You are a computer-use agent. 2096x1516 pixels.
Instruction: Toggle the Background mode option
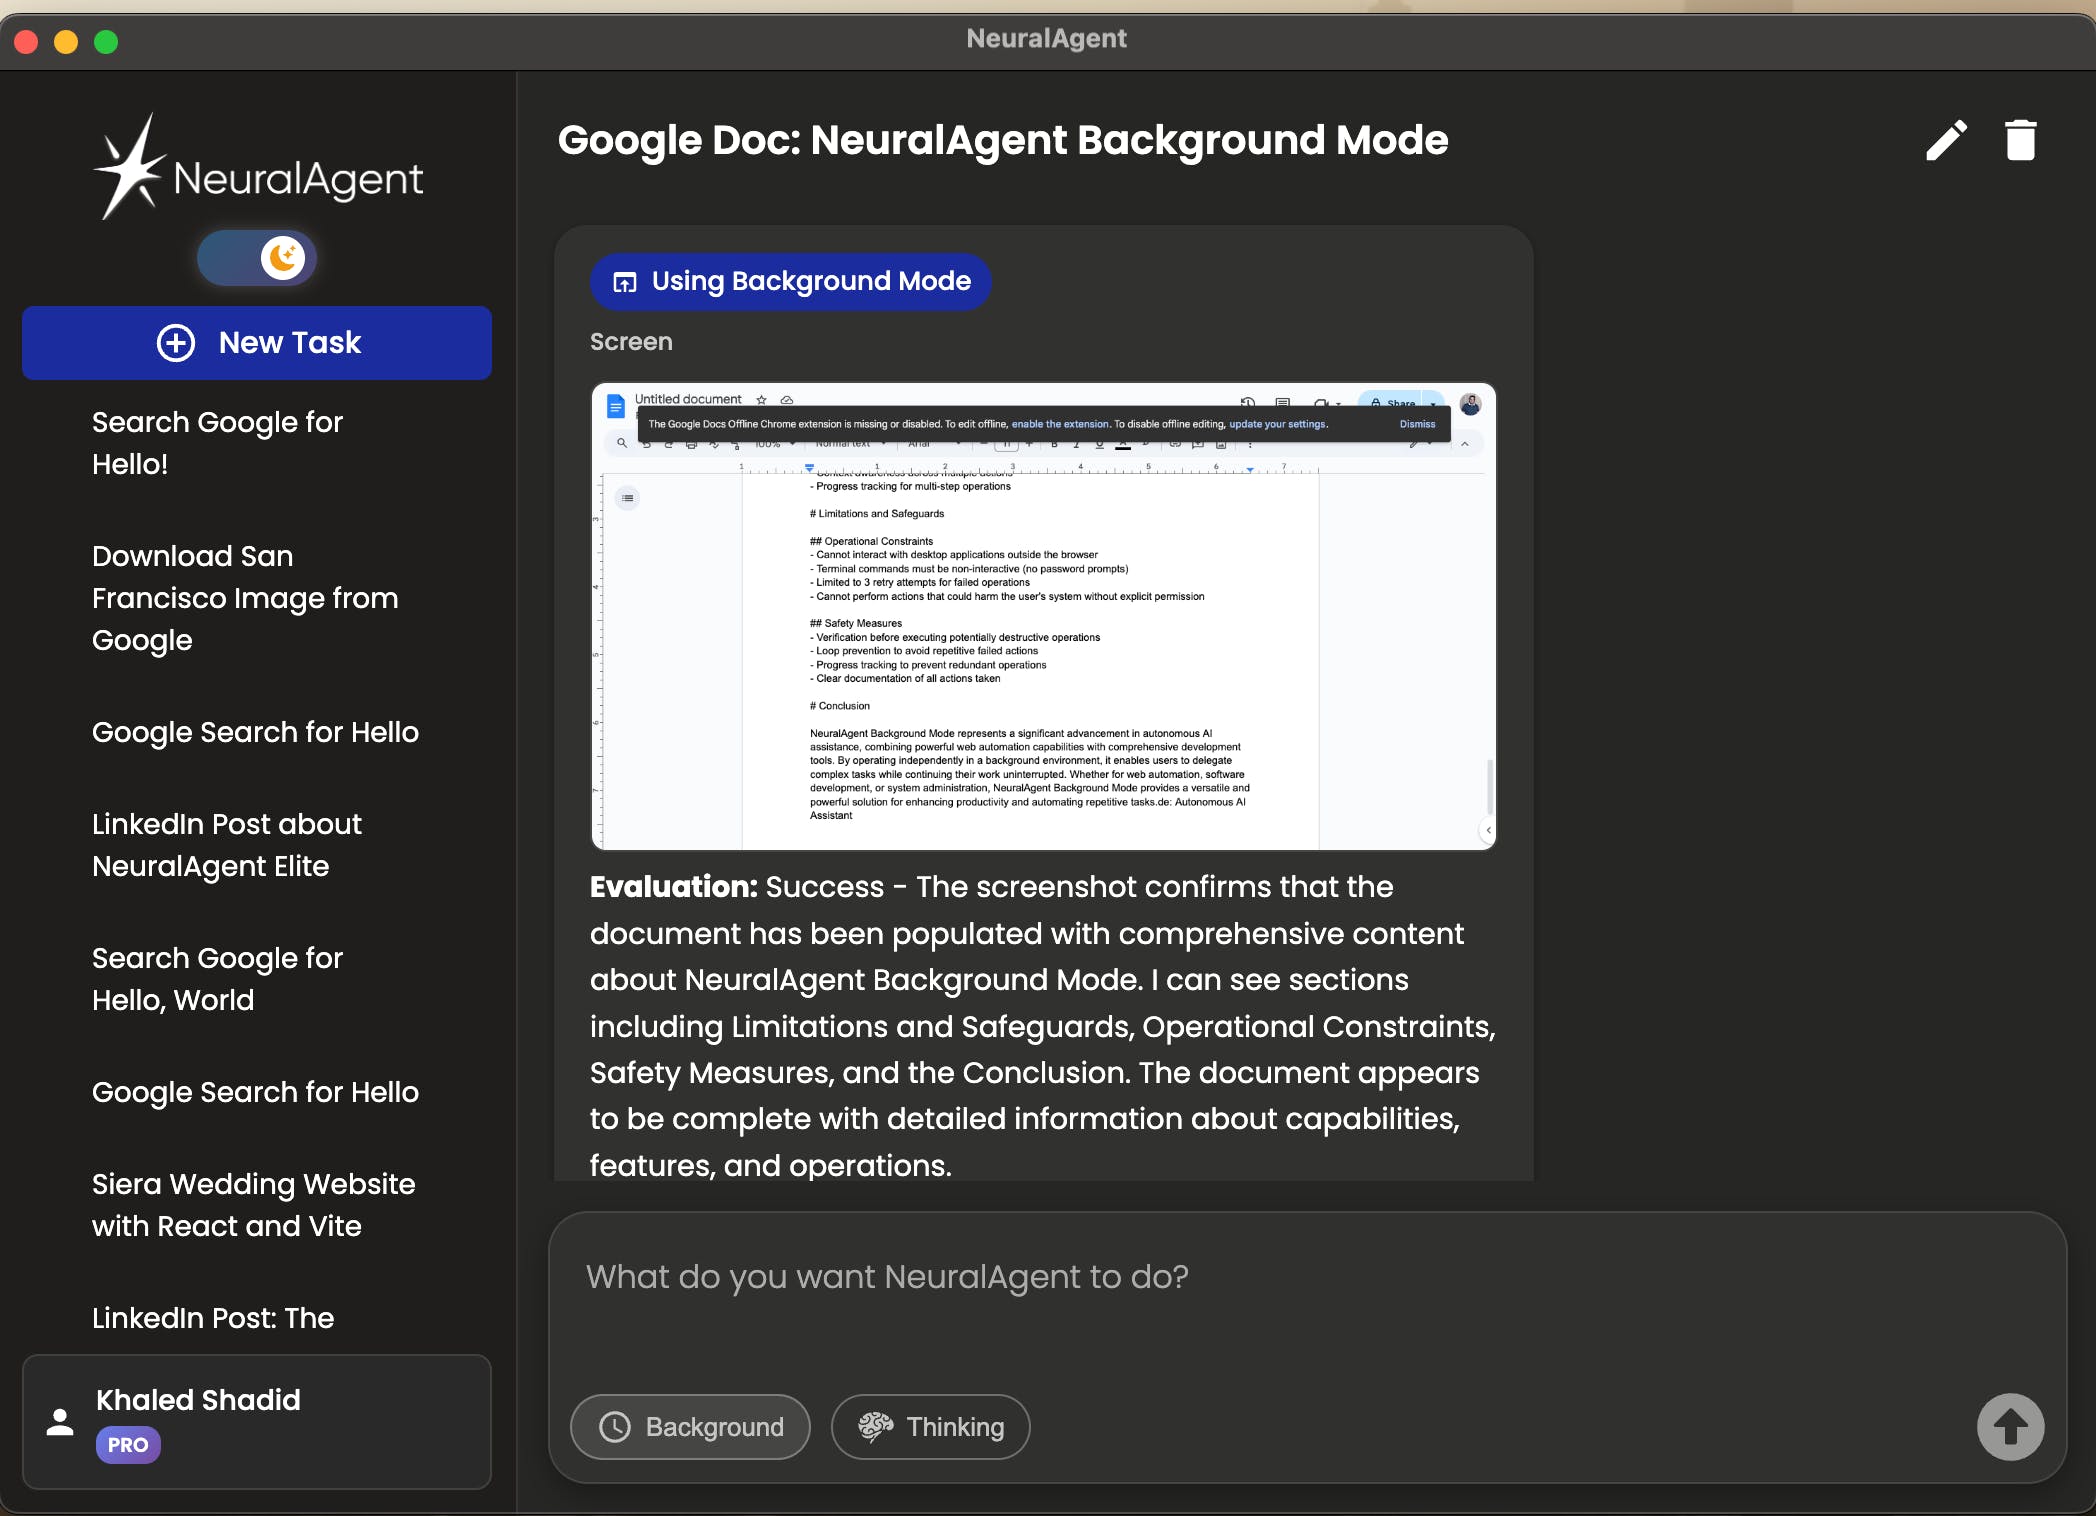coord(690,1427)
